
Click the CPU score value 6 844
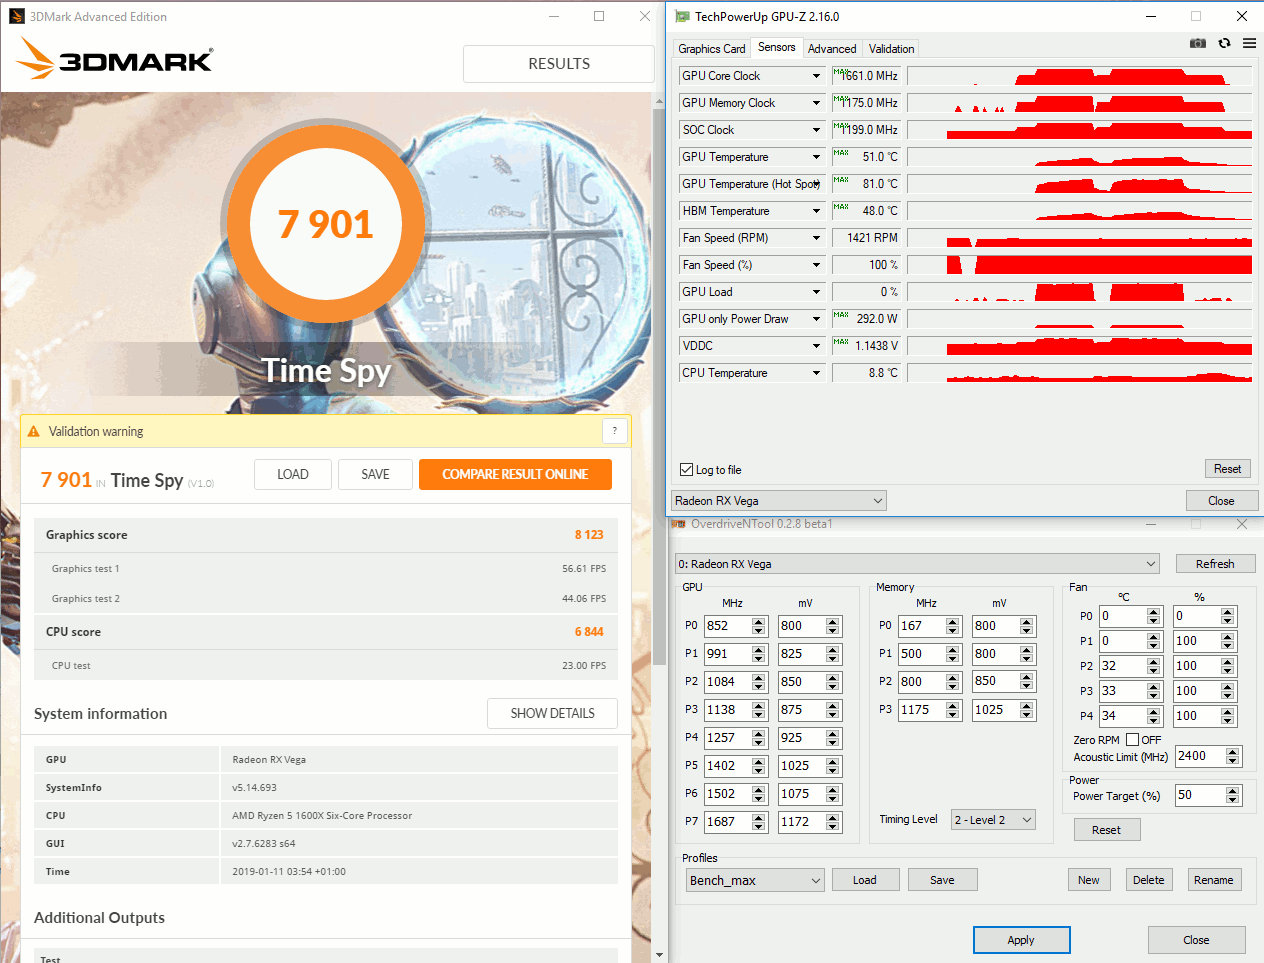coord(589,632)
